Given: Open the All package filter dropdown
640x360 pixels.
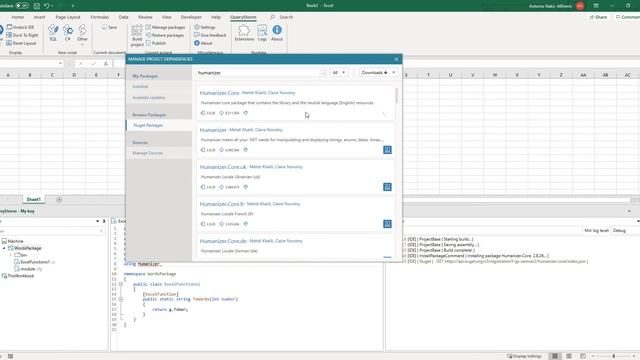Looking at the screenshot, I should click(338, 73).
